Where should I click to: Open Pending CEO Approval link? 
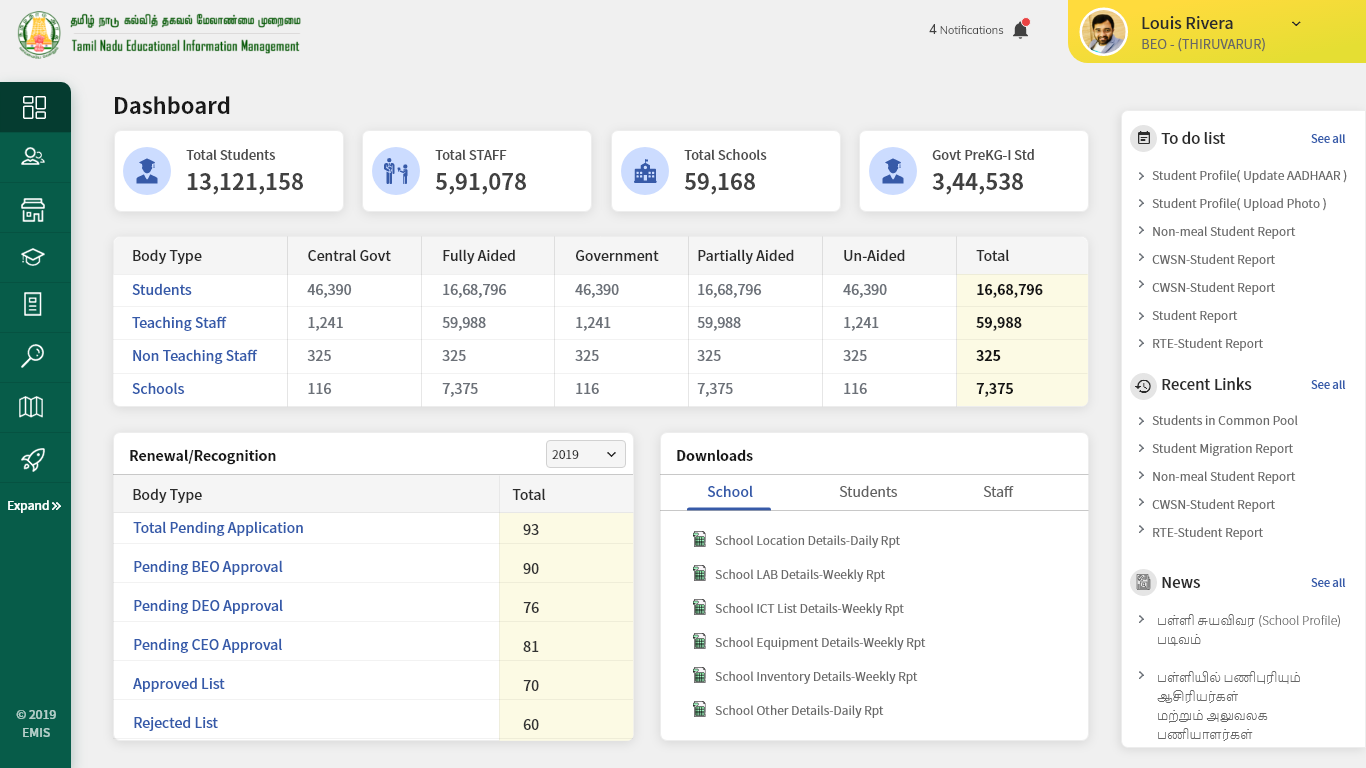click(x=208, y=645)
